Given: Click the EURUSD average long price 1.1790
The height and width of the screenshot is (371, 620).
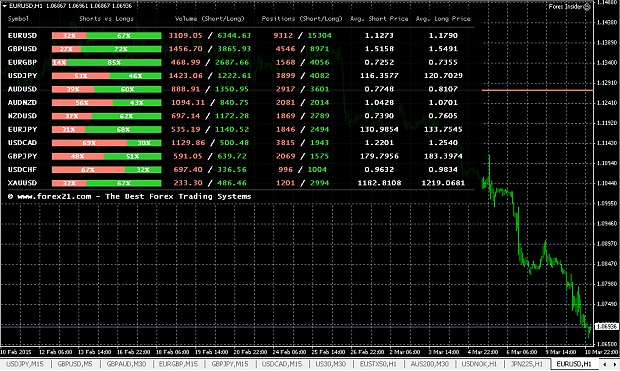Looking at the screenshot, I should tap(443, 36).
